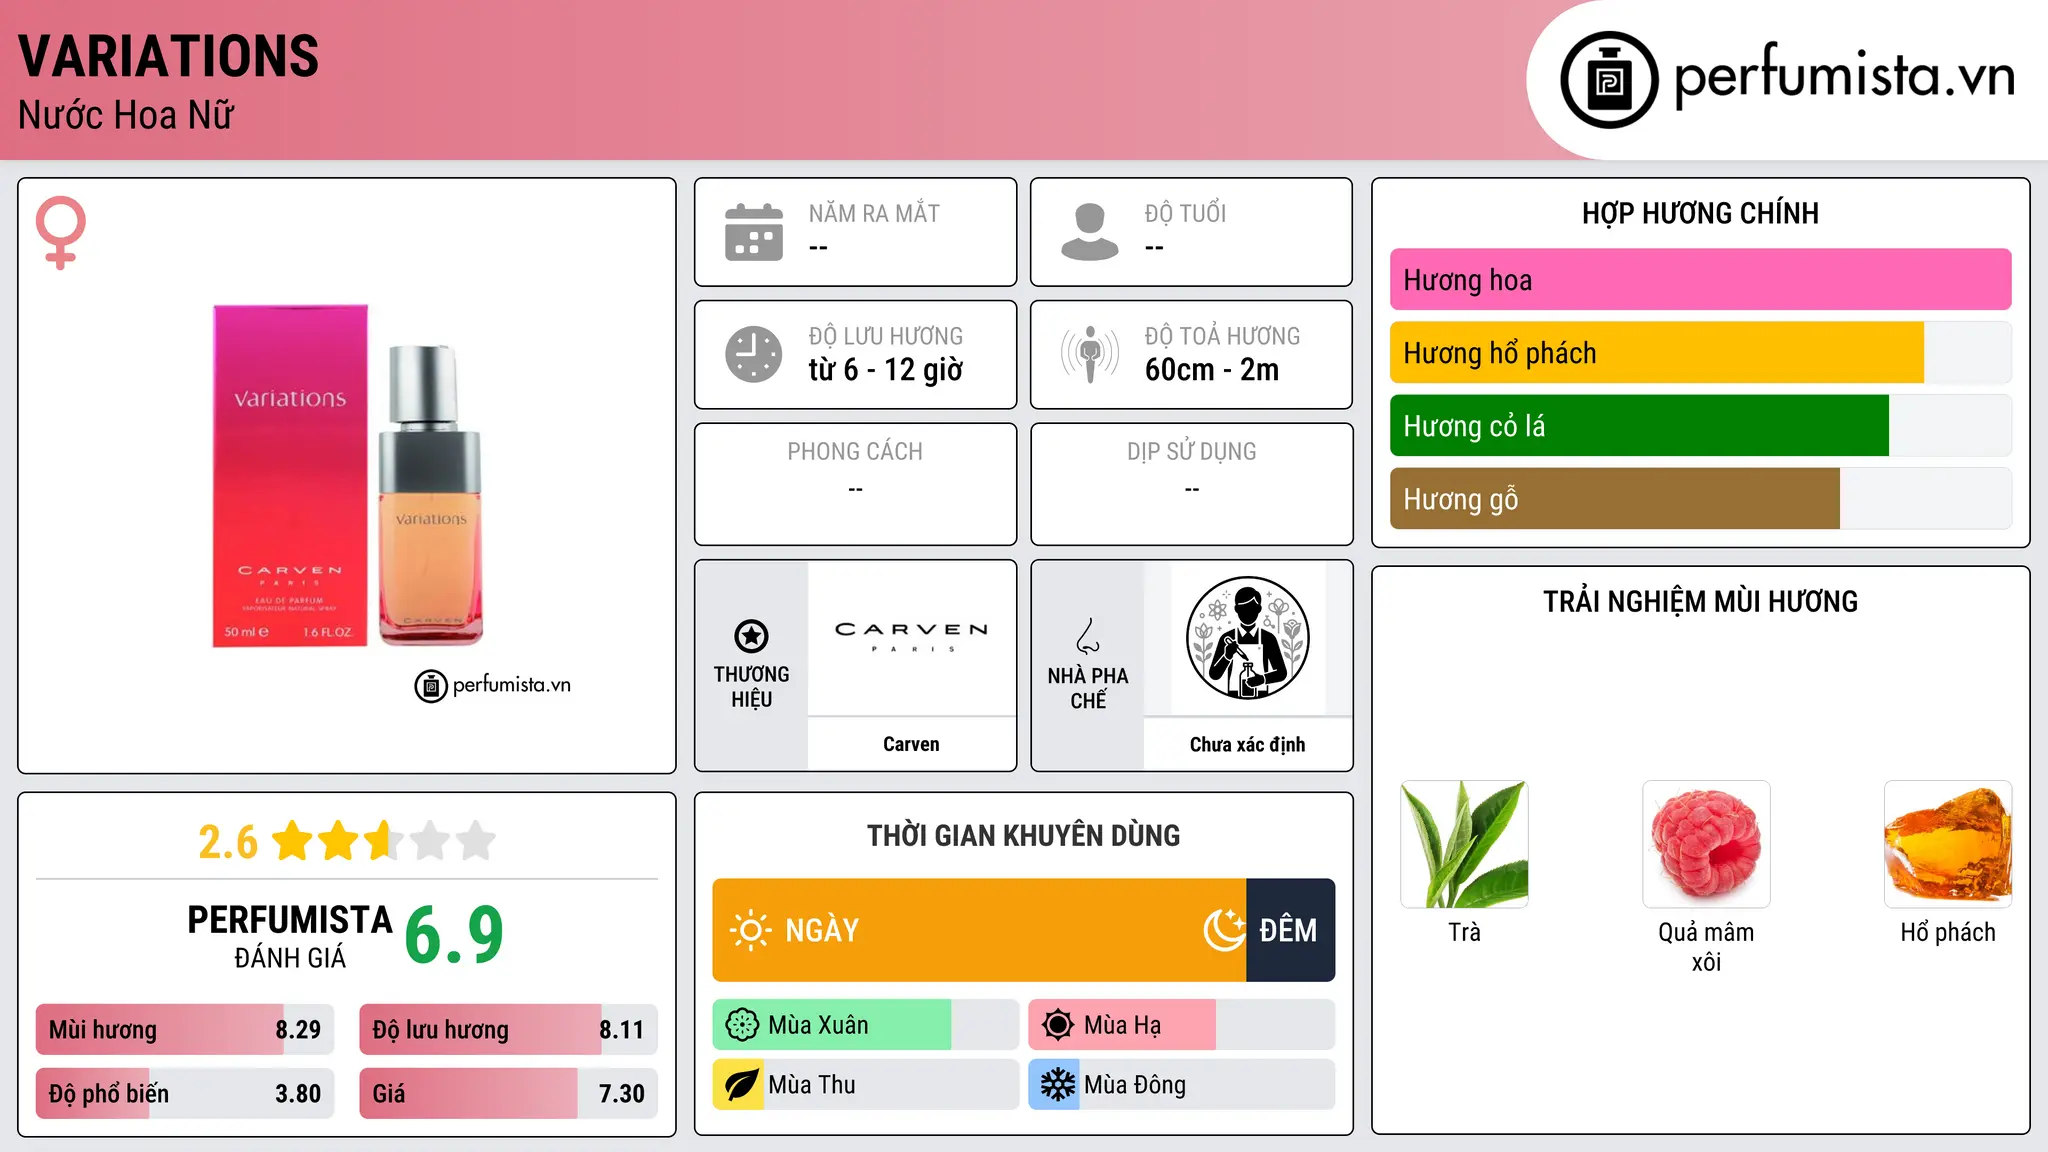This screenshot has width=2048, height=1152.
Task: Click the snowflake icon for Mùa Đông
Action: point(1057,1085)
